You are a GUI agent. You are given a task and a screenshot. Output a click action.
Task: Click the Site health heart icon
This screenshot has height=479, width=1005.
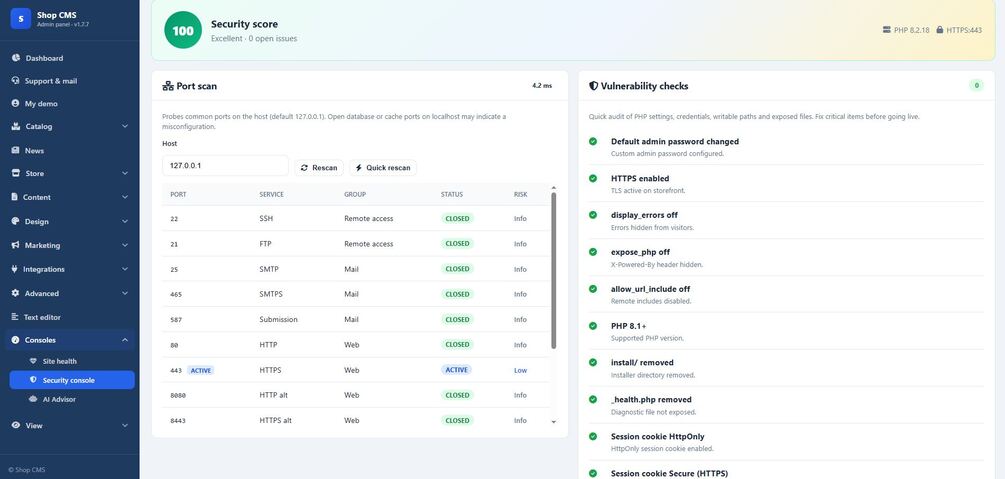tap(33, 361)
